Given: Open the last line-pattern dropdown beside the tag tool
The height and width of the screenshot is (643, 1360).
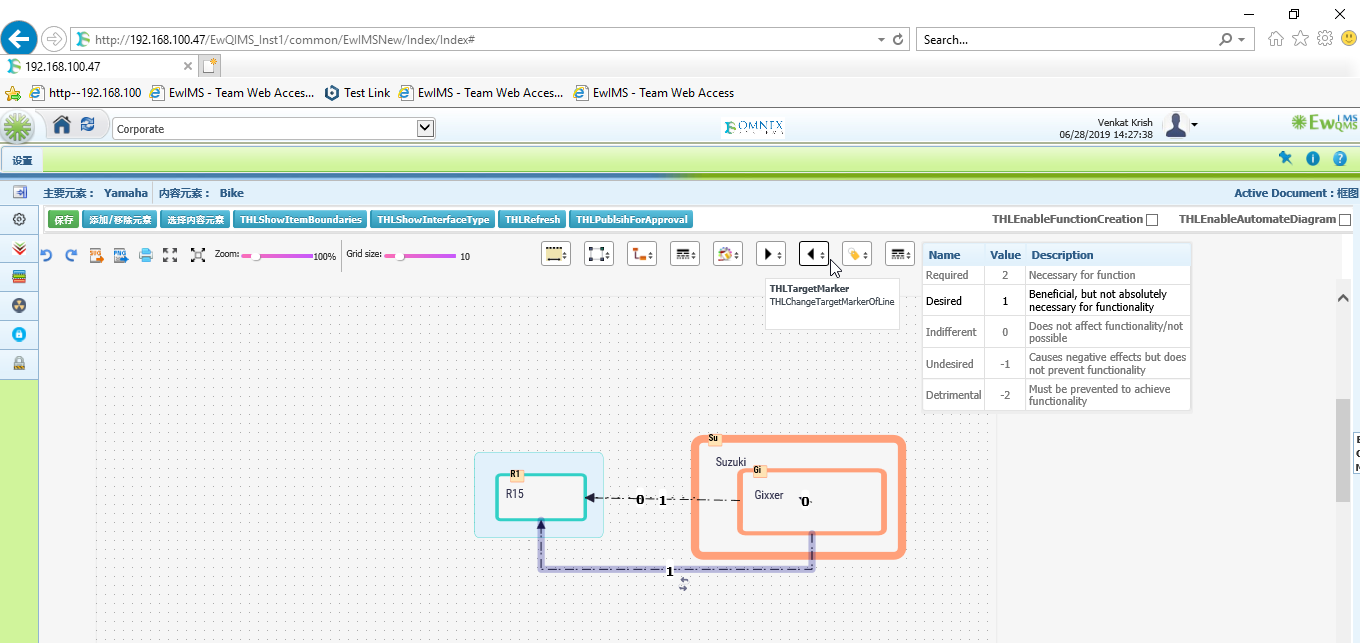Looking at the screenshot, I should [x=900, y=254].
